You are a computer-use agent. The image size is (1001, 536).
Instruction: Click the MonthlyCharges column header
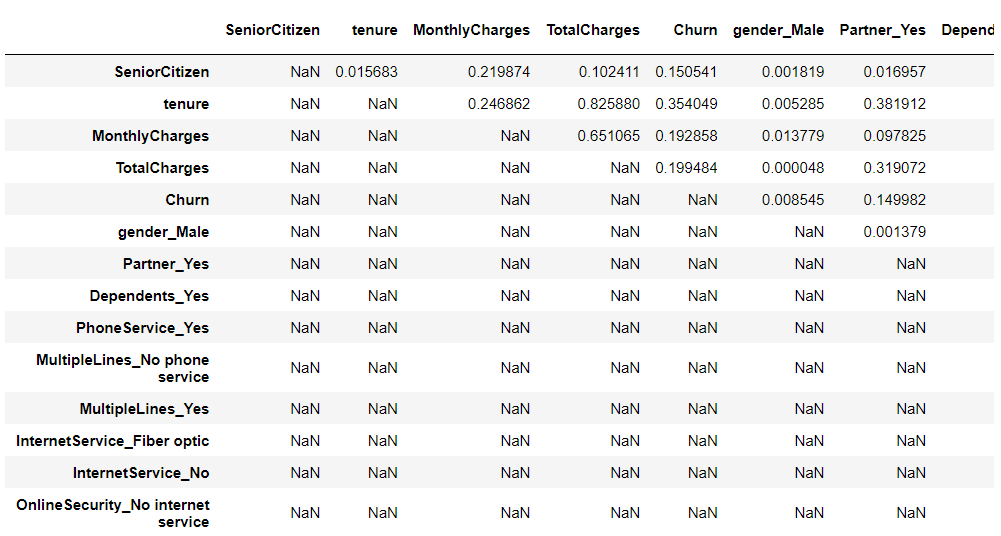pyautogui.click(x=471, y=30)
